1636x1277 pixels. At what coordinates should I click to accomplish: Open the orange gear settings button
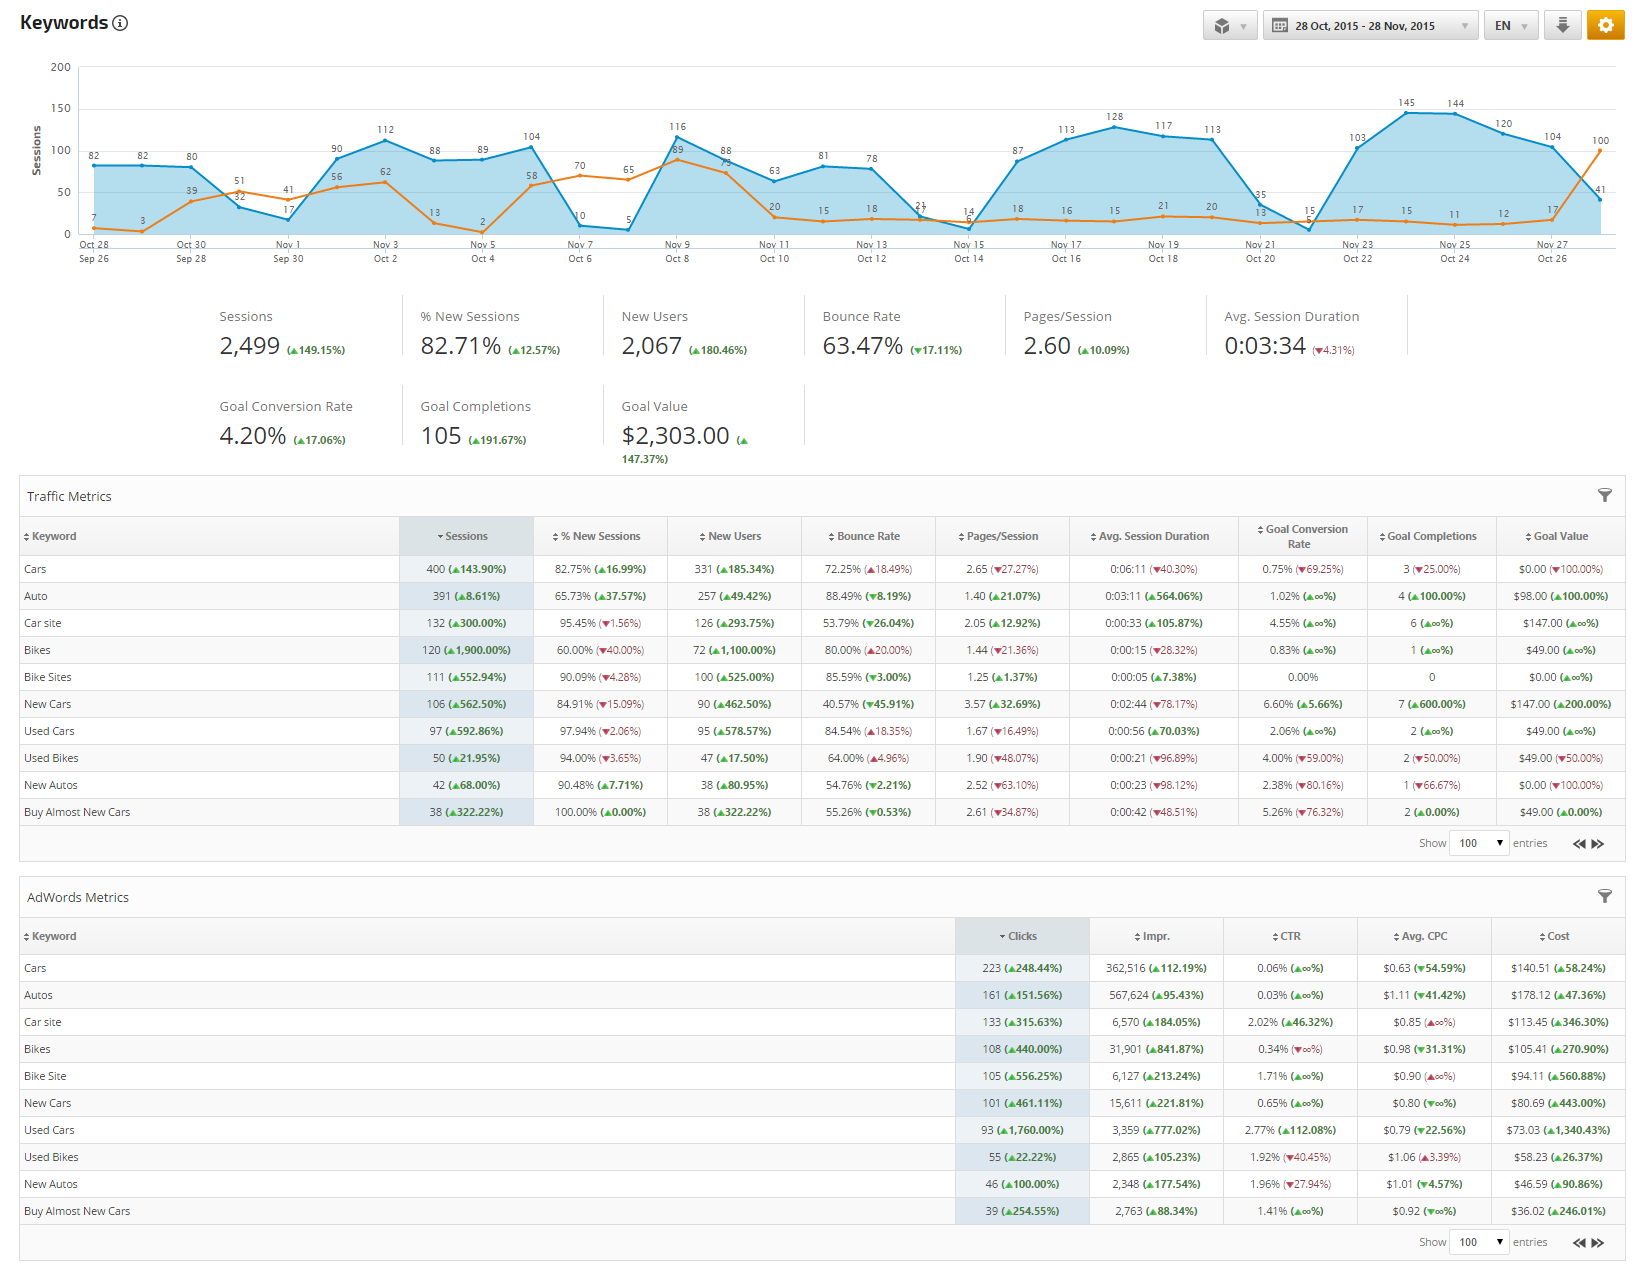coord(1605,26)
